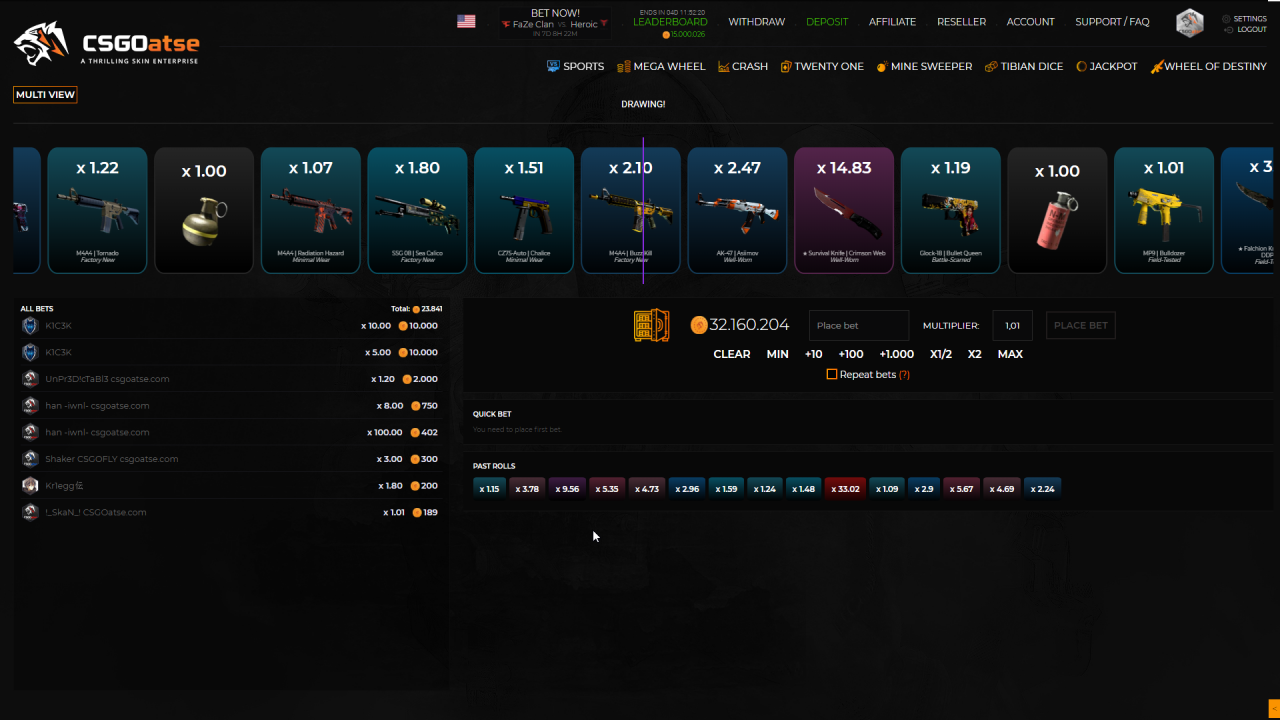The image size is (1280, 720).
Task: Select the x14.83 Survival Knife item card
Action: point(844,210)
